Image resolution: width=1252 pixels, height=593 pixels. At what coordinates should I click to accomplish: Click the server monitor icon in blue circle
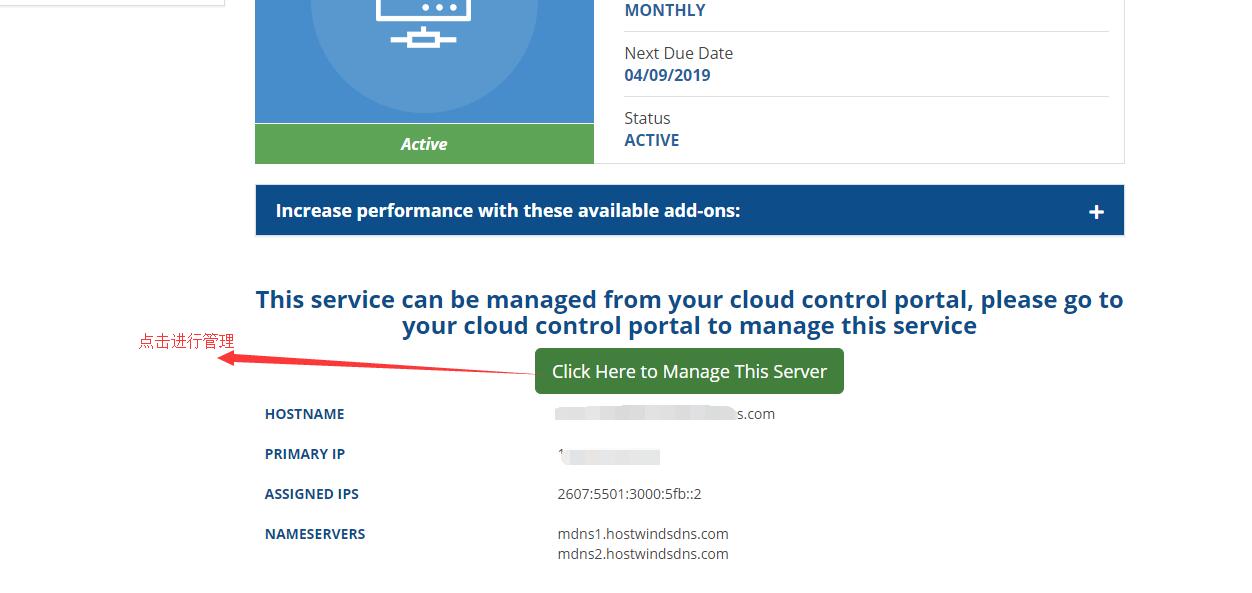pos(424,22)
